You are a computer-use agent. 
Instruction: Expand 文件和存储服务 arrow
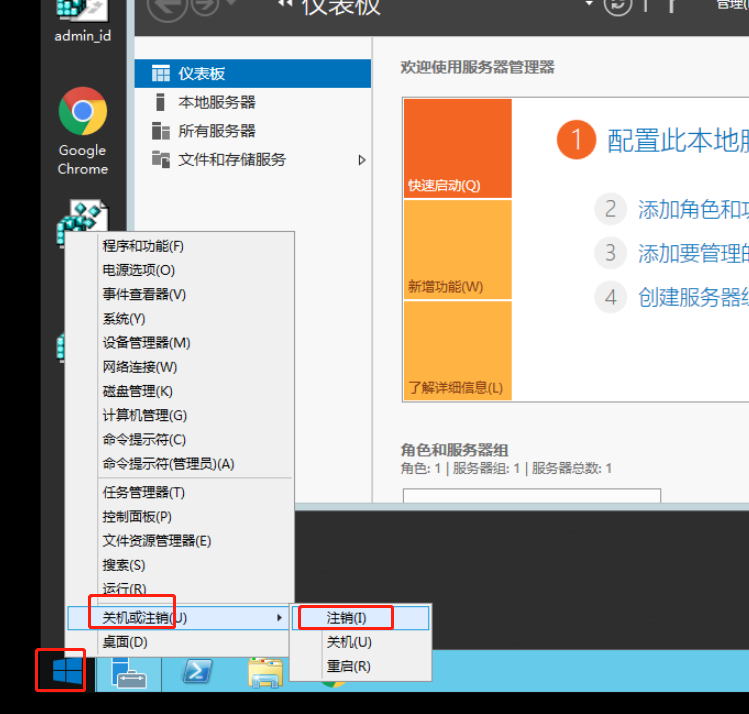361,160
